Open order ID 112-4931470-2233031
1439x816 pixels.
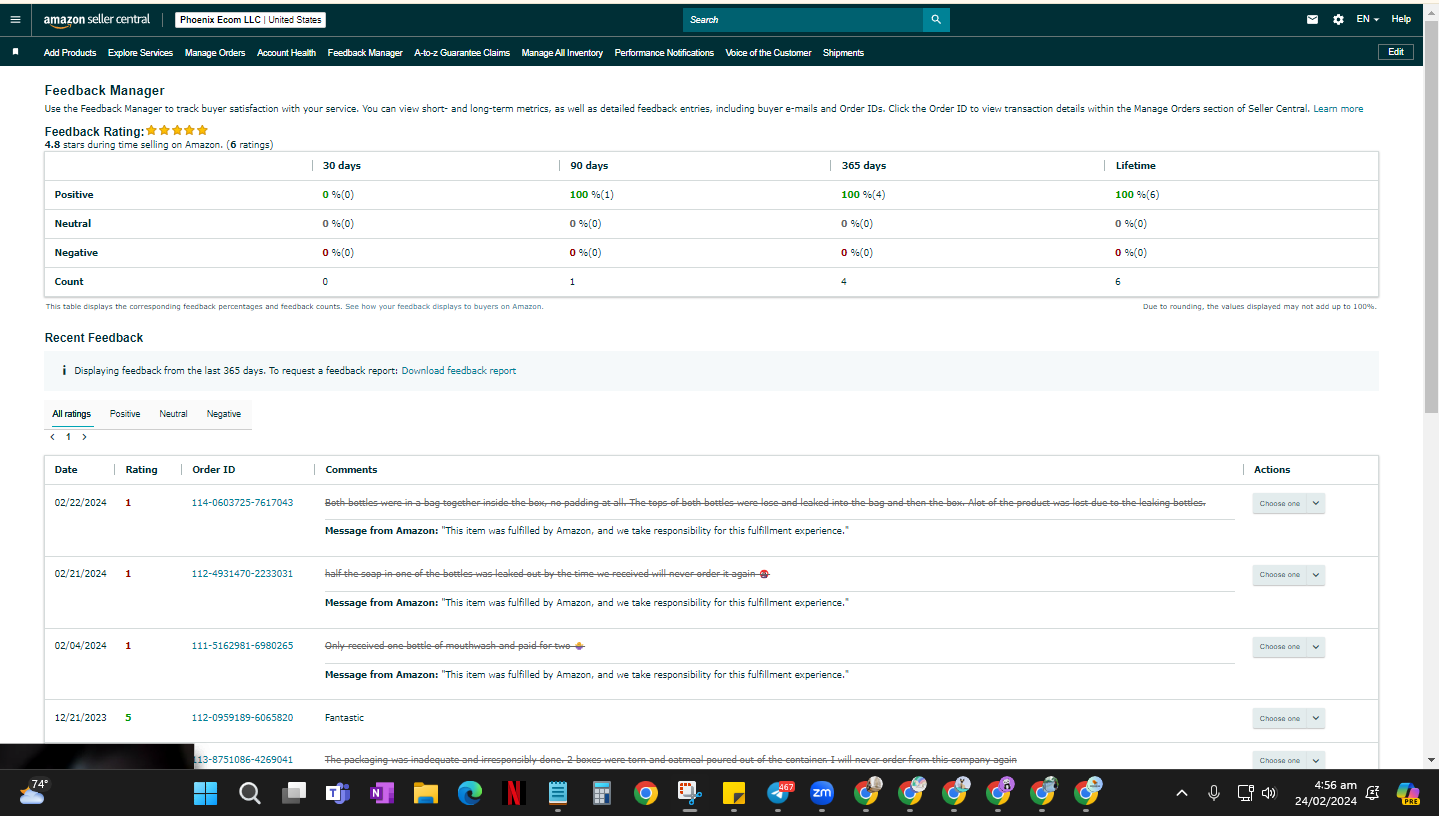click(242, 574)
